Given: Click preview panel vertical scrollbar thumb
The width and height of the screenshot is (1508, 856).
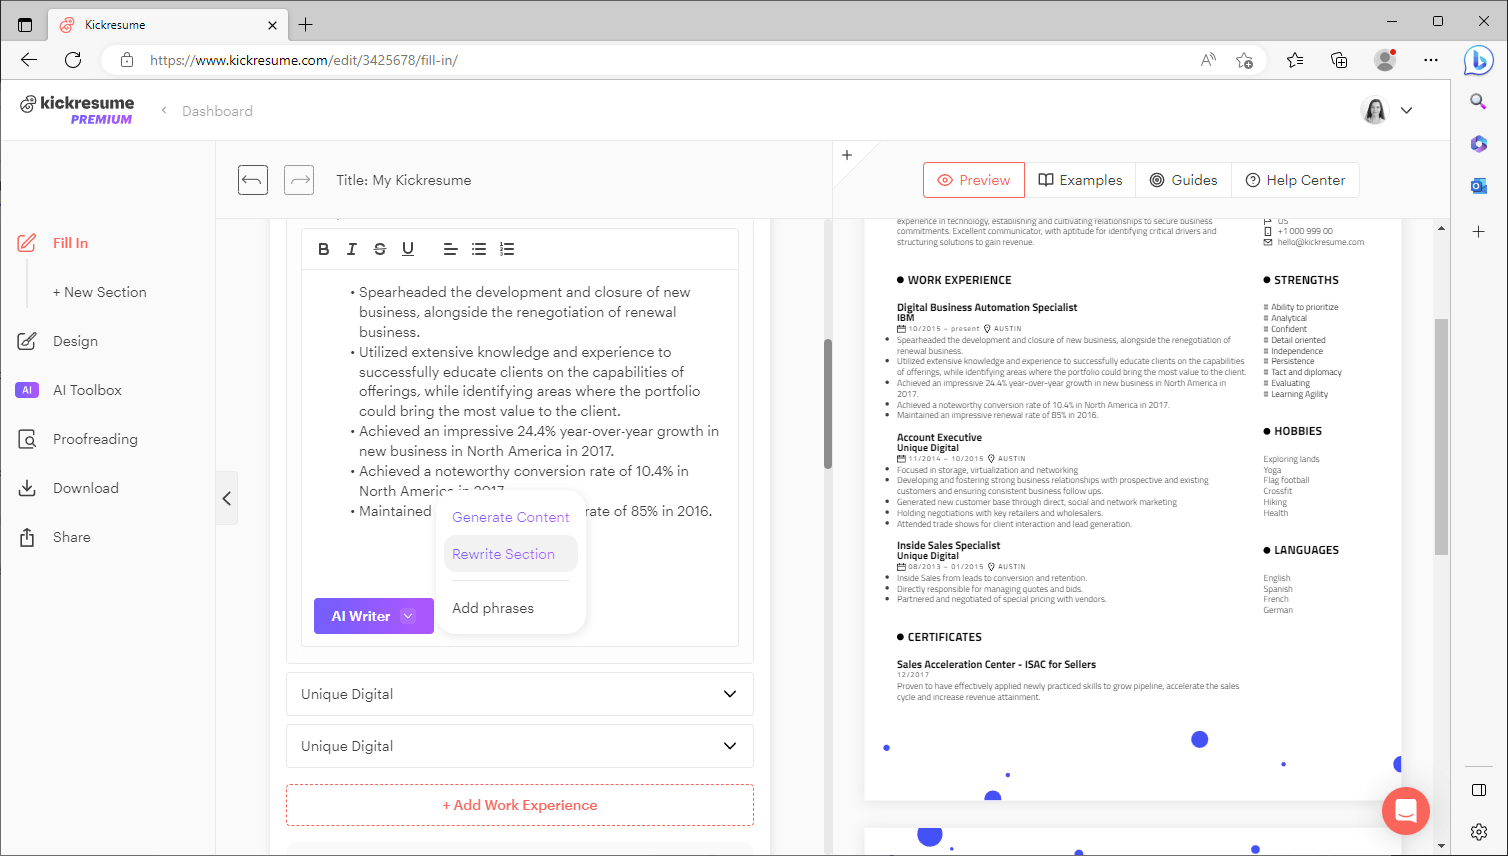Looking at the screenshot, I should coord(1441,436).
